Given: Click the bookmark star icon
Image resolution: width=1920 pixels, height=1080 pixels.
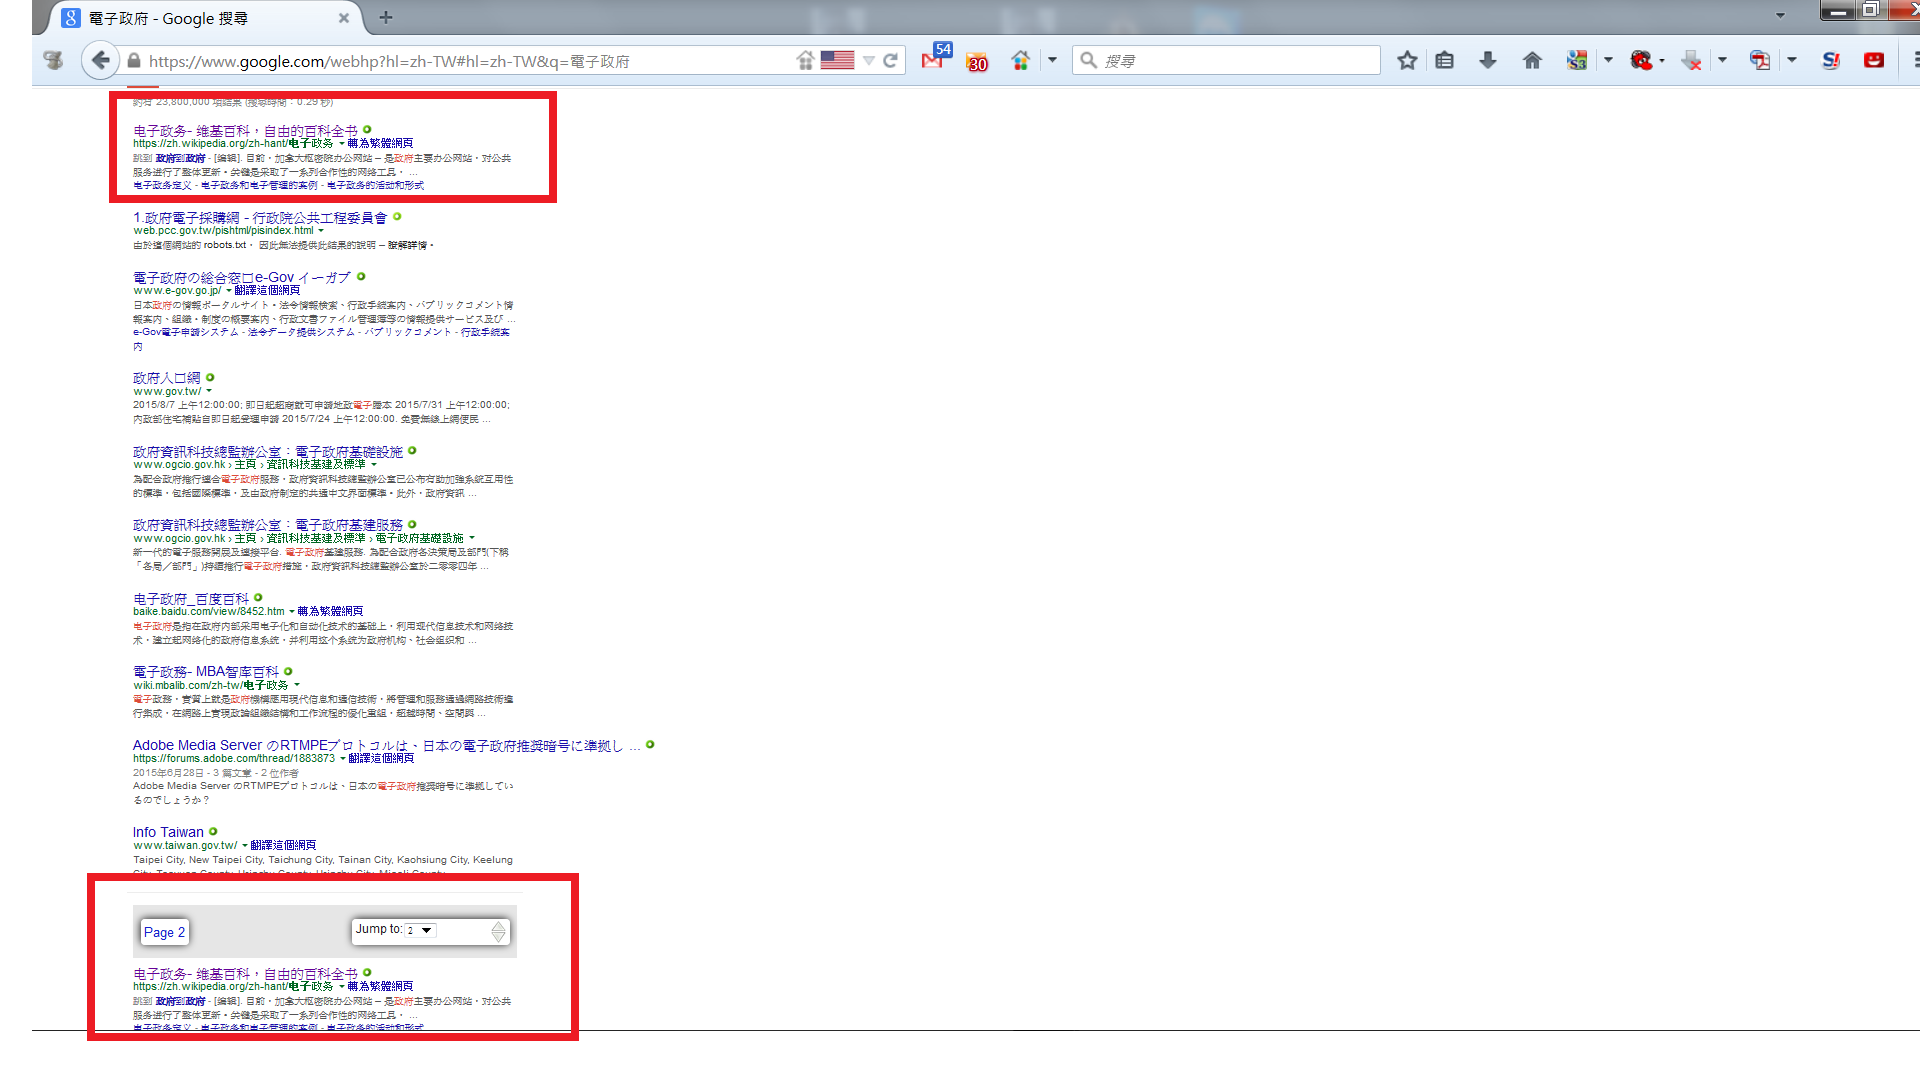Looking at the screenshot, I should (1407, 61).
